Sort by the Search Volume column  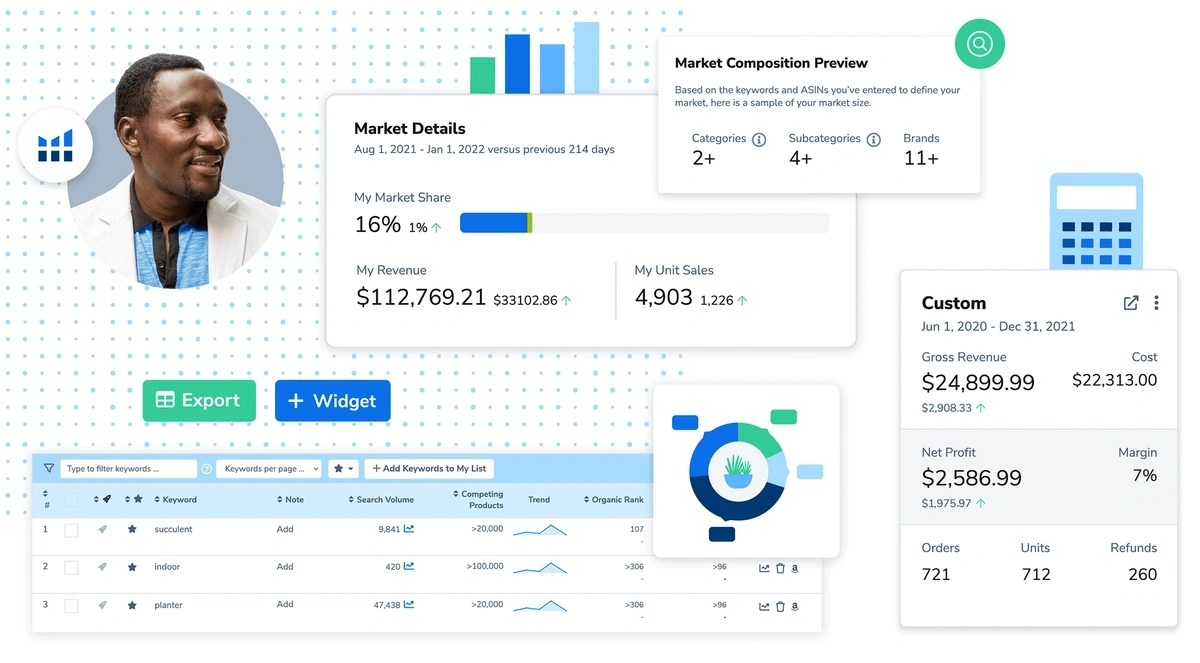381,499
